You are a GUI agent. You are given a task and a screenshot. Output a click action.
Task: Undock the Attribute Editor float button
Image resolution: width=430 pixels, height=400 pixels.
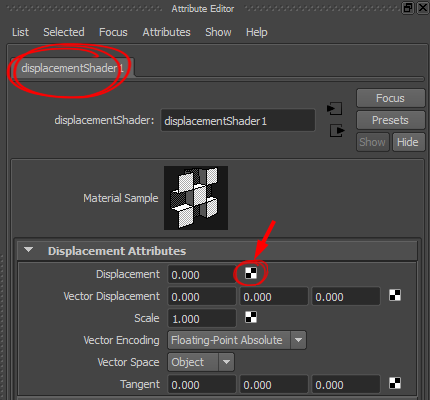[408, 8]
